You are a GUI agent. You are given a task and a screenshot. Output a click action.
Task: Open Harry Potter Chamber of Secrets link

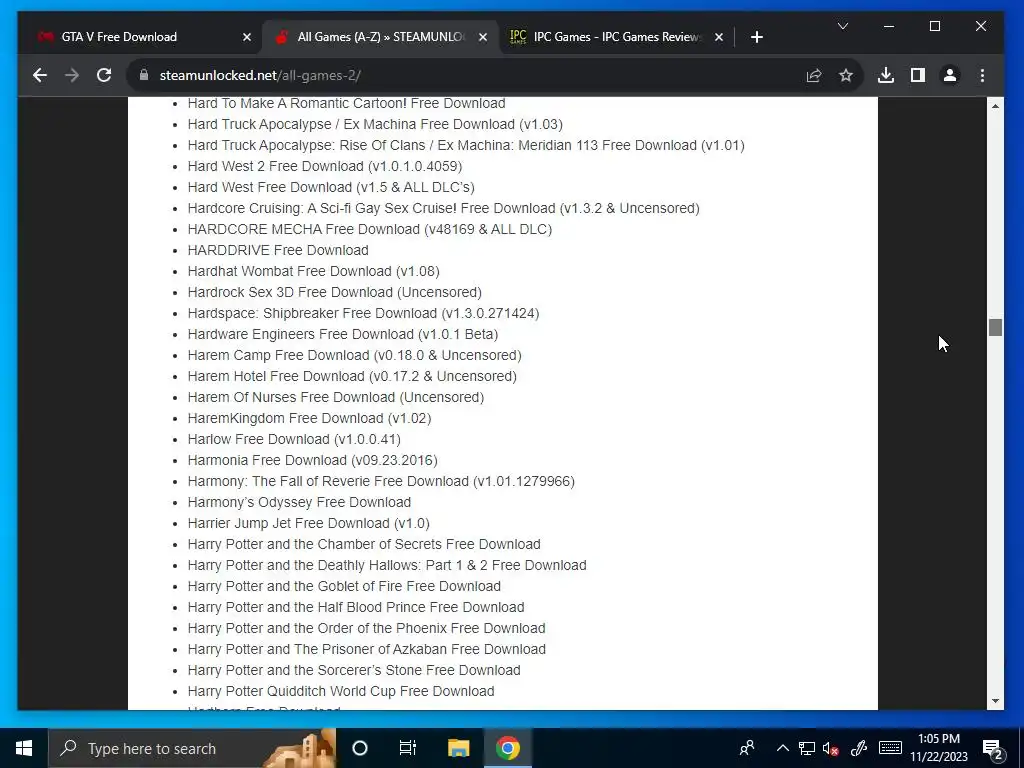click(x=364, y=544)
